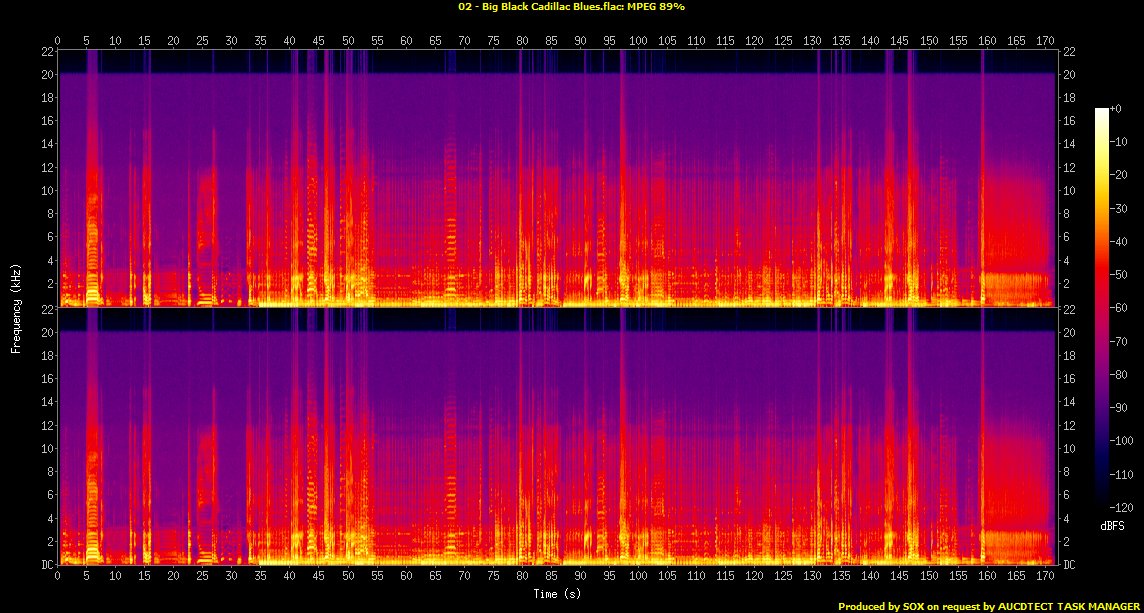Click the "-40" color scale value
This screenshot has width=1144, height=613.
[1118, 241]
